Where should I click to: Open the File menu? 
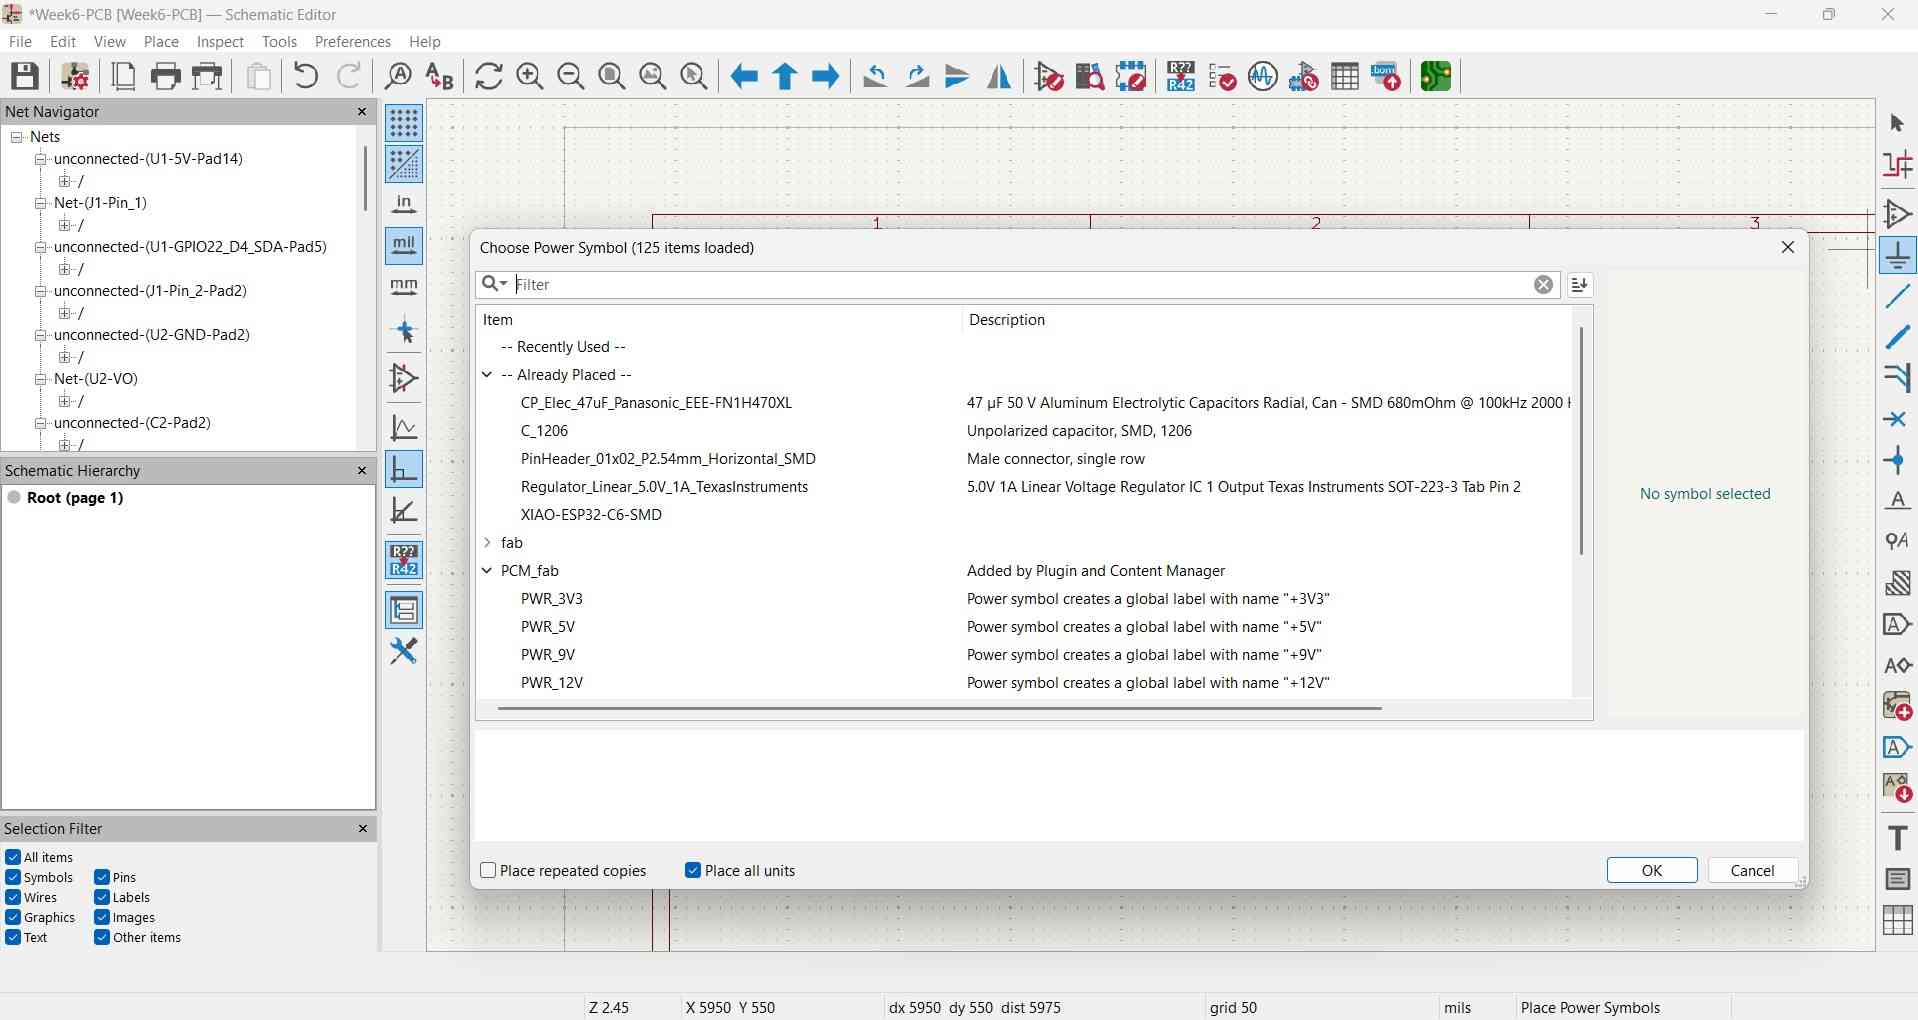point(20,42)
